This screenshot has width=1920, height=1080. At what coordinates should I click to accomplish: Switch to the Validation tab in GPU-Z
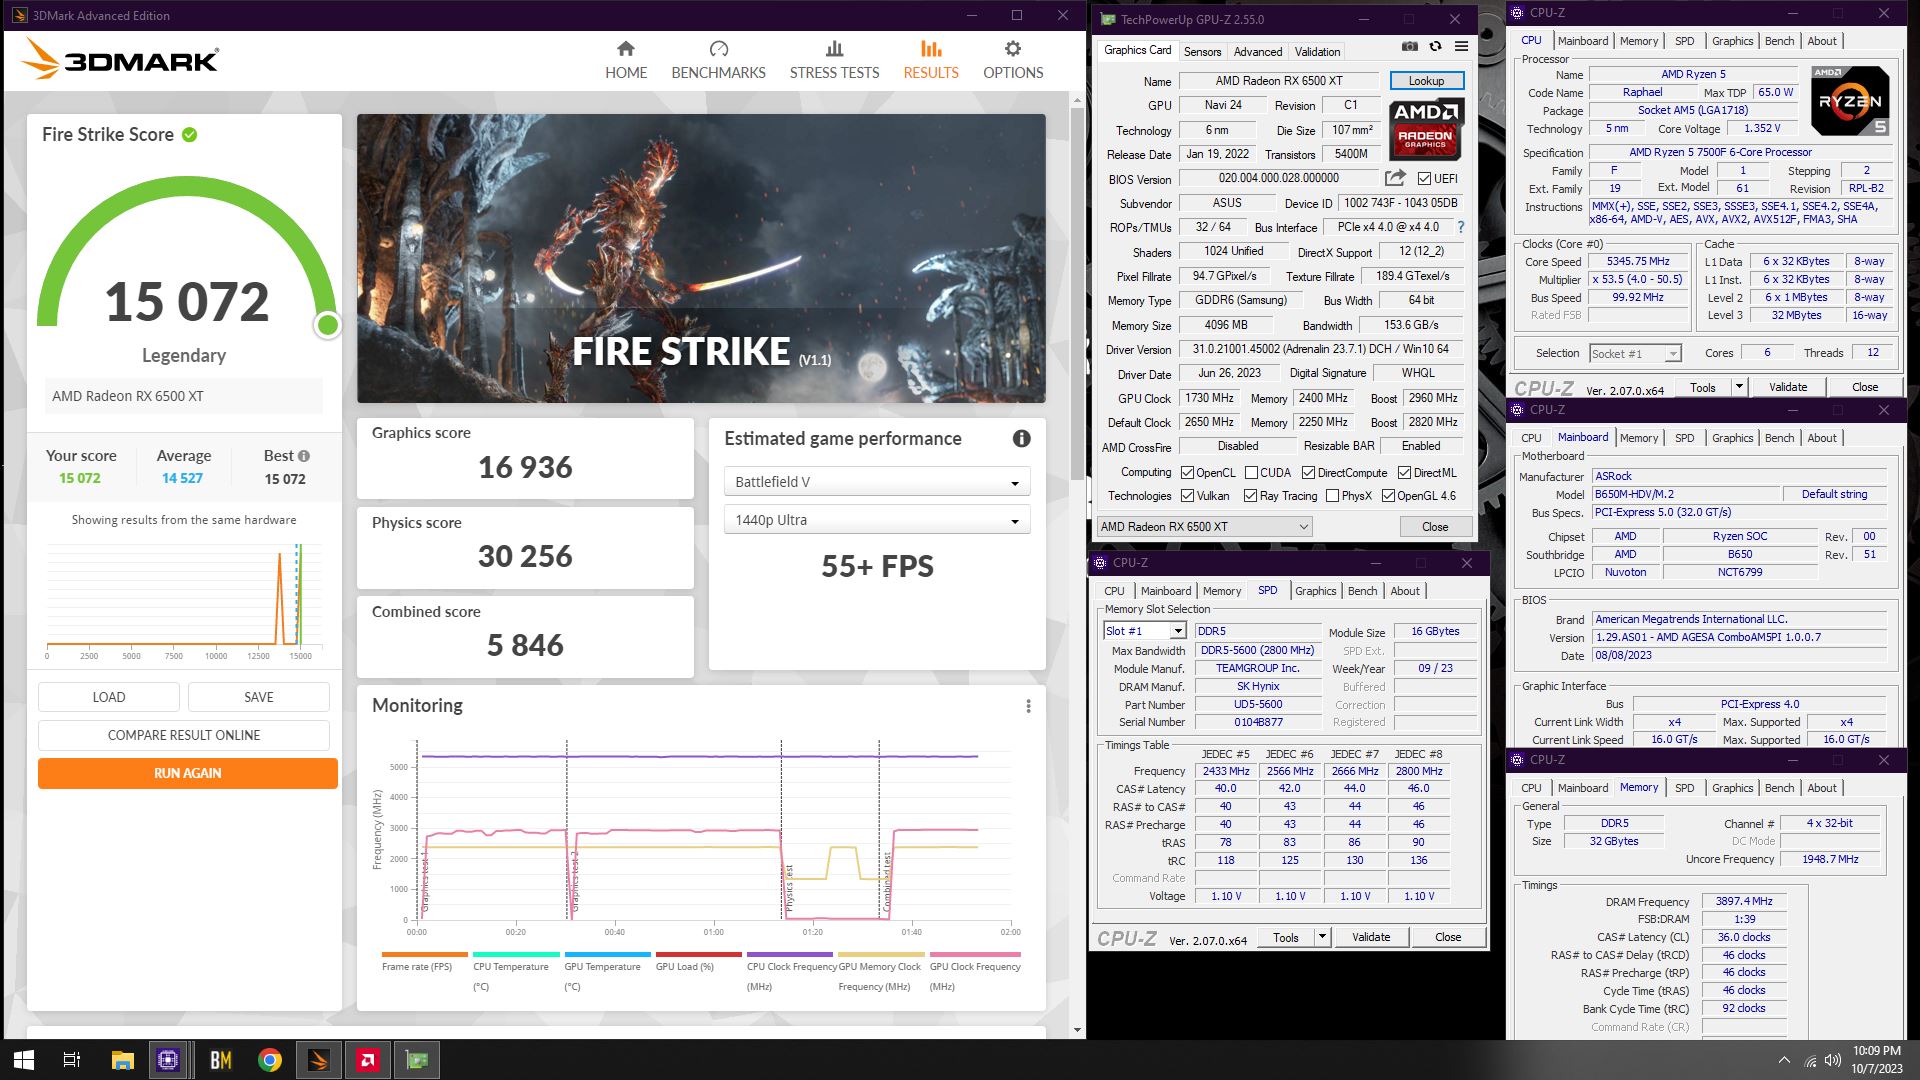[1317, 52]
